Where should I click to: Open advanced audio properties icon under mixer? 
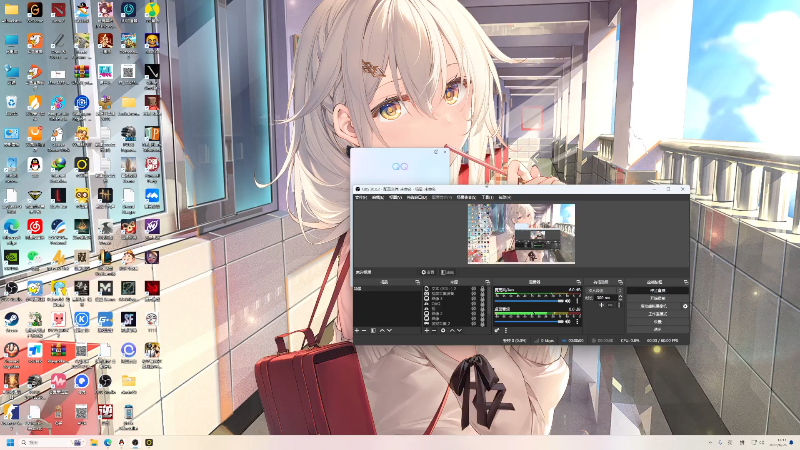(x=497, y=330)
